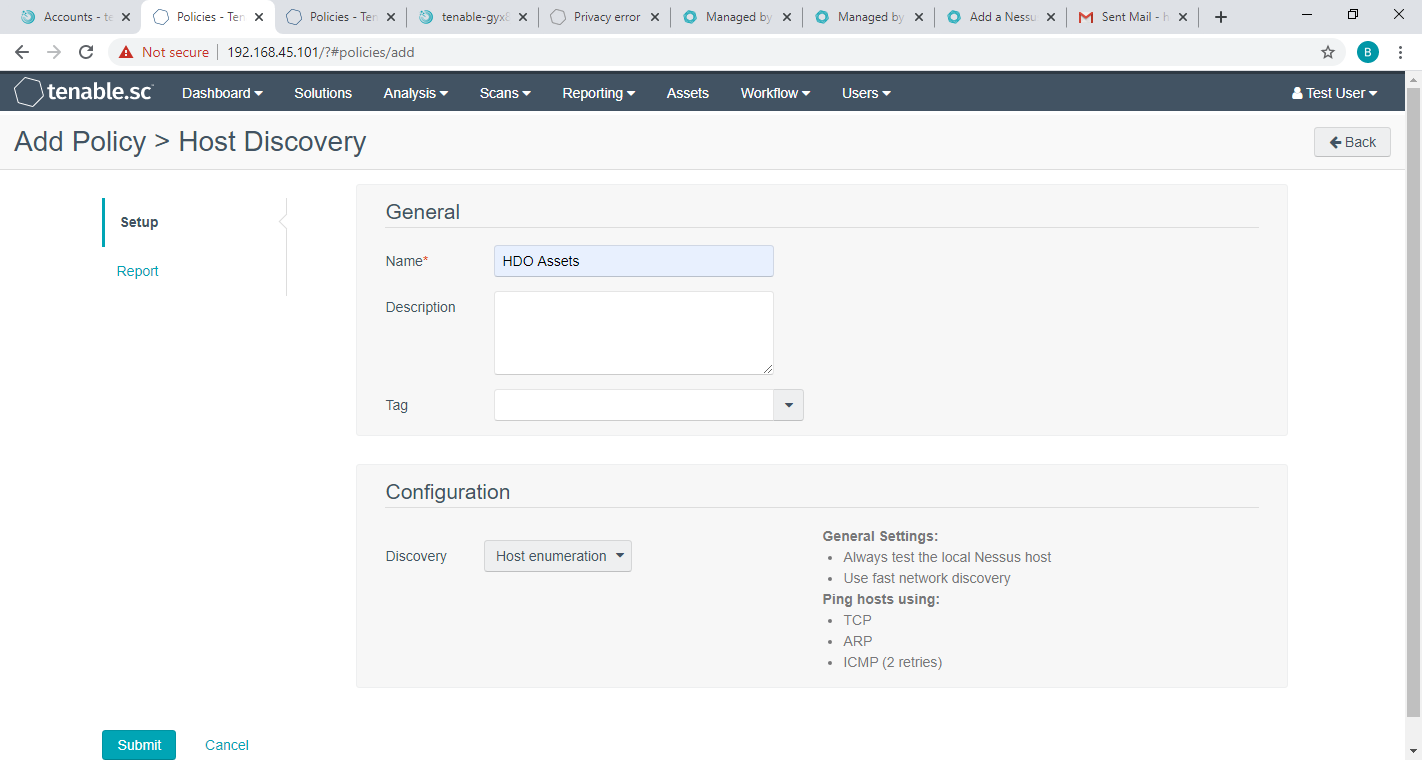Cancel adding the policy
Screen dimensions: 1422x760
(227, 745)
